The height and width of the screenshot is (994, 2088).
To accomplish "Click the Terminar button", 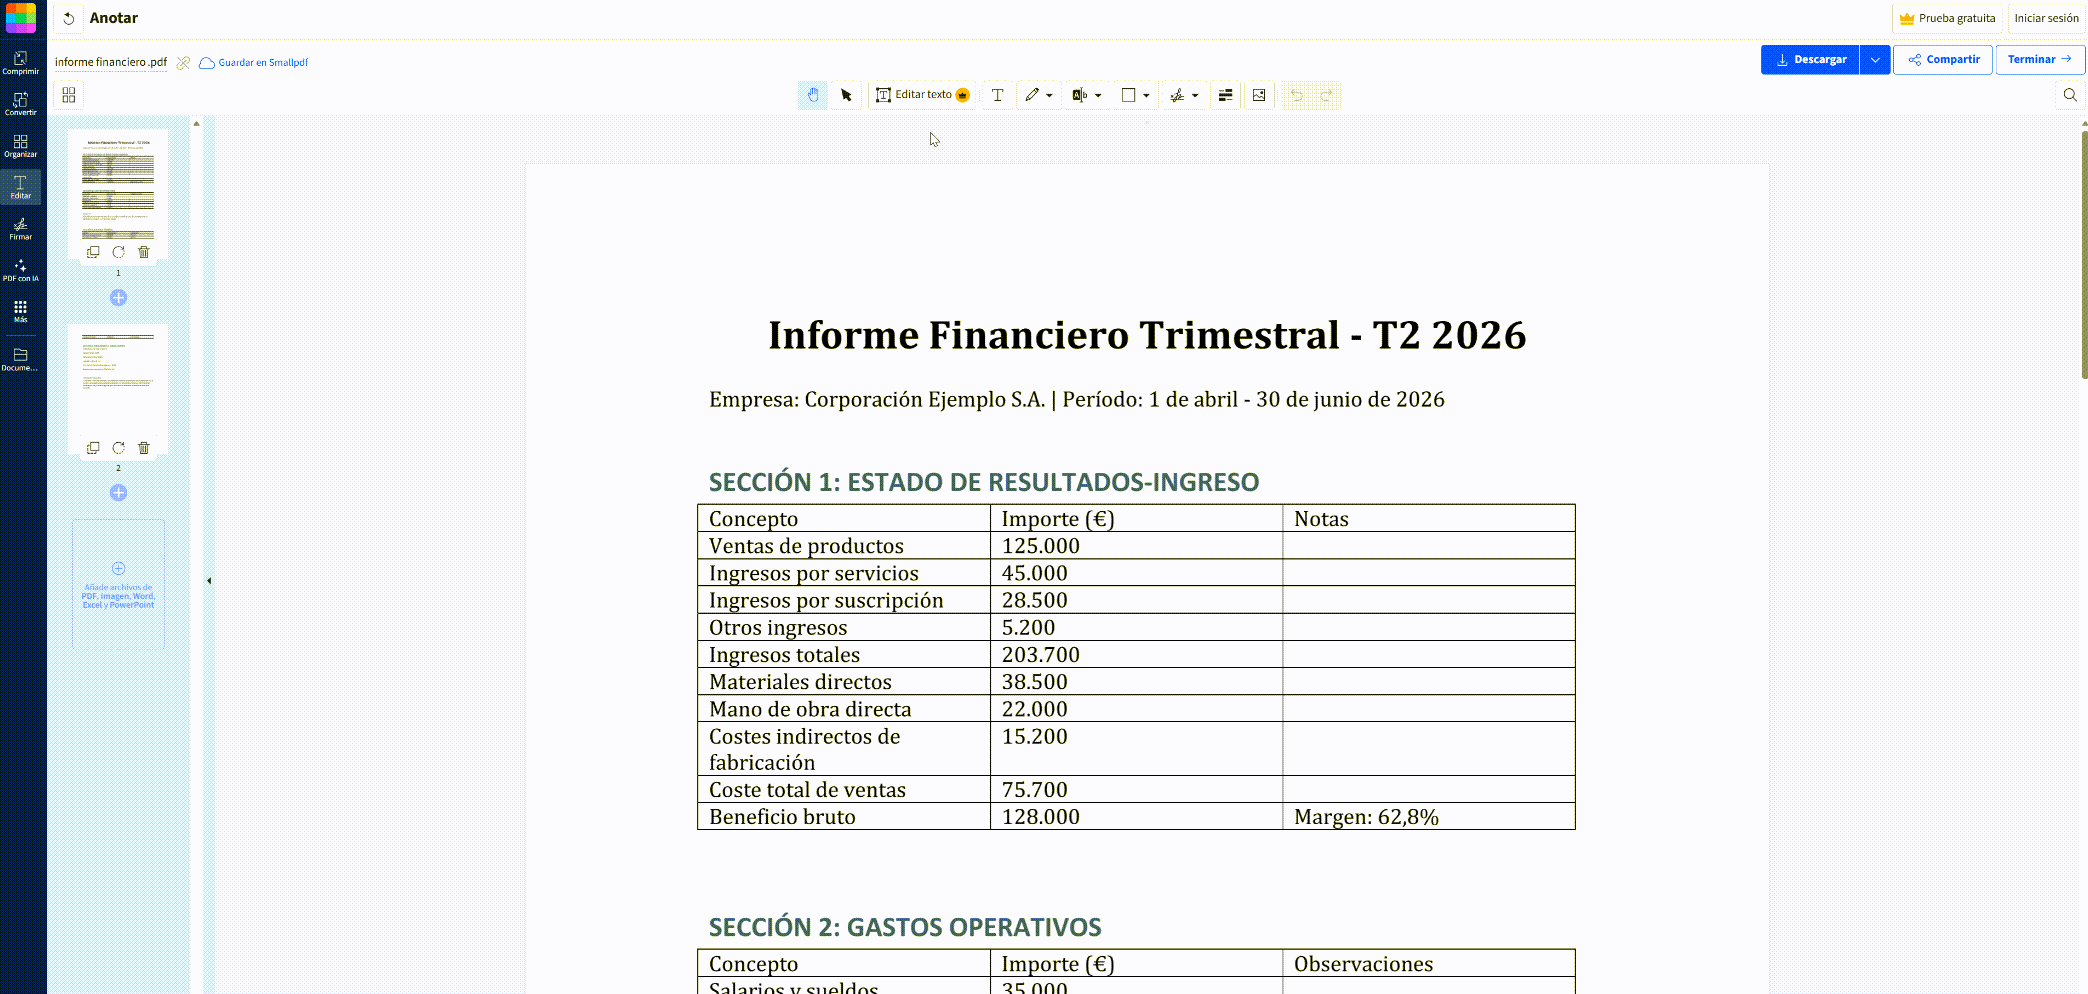I will (x=2040, y=59).
